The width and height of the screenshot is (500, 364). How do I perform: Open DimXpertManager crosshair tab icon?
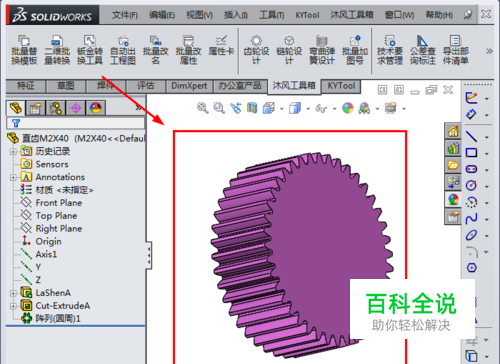76,108
